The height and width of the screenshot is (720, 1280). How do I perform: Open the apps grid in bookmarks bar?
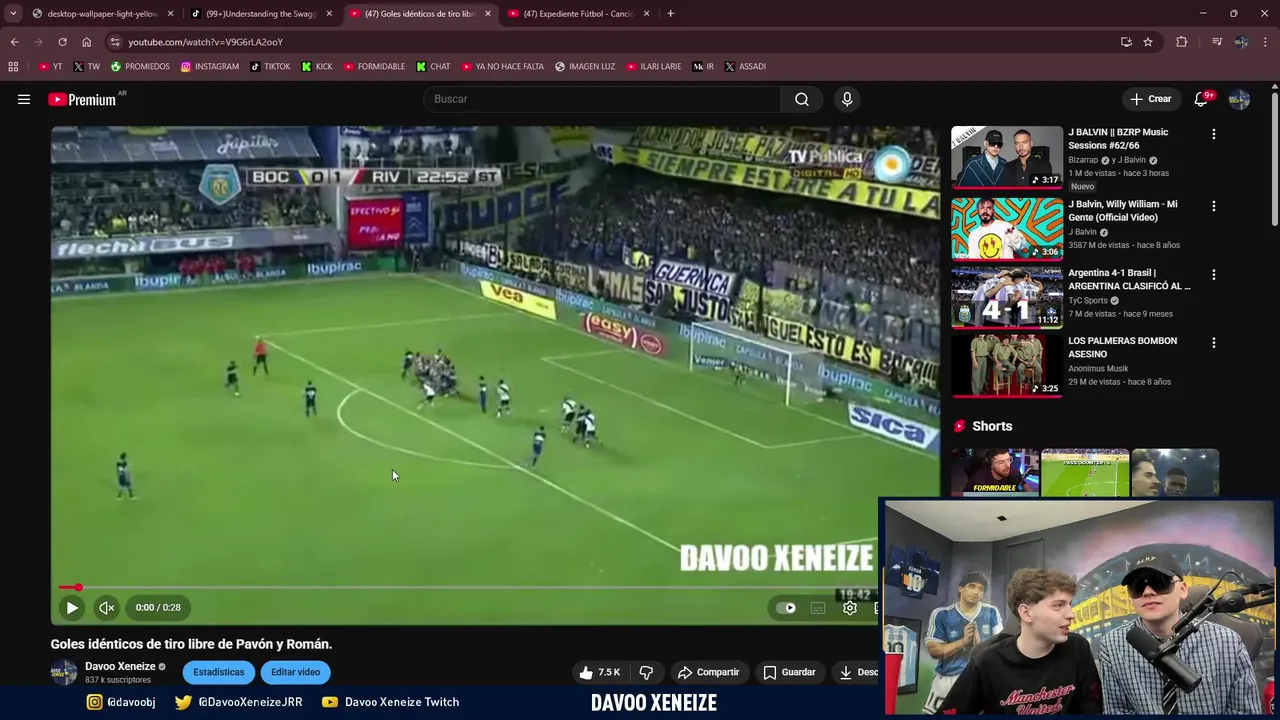(13, 66)
